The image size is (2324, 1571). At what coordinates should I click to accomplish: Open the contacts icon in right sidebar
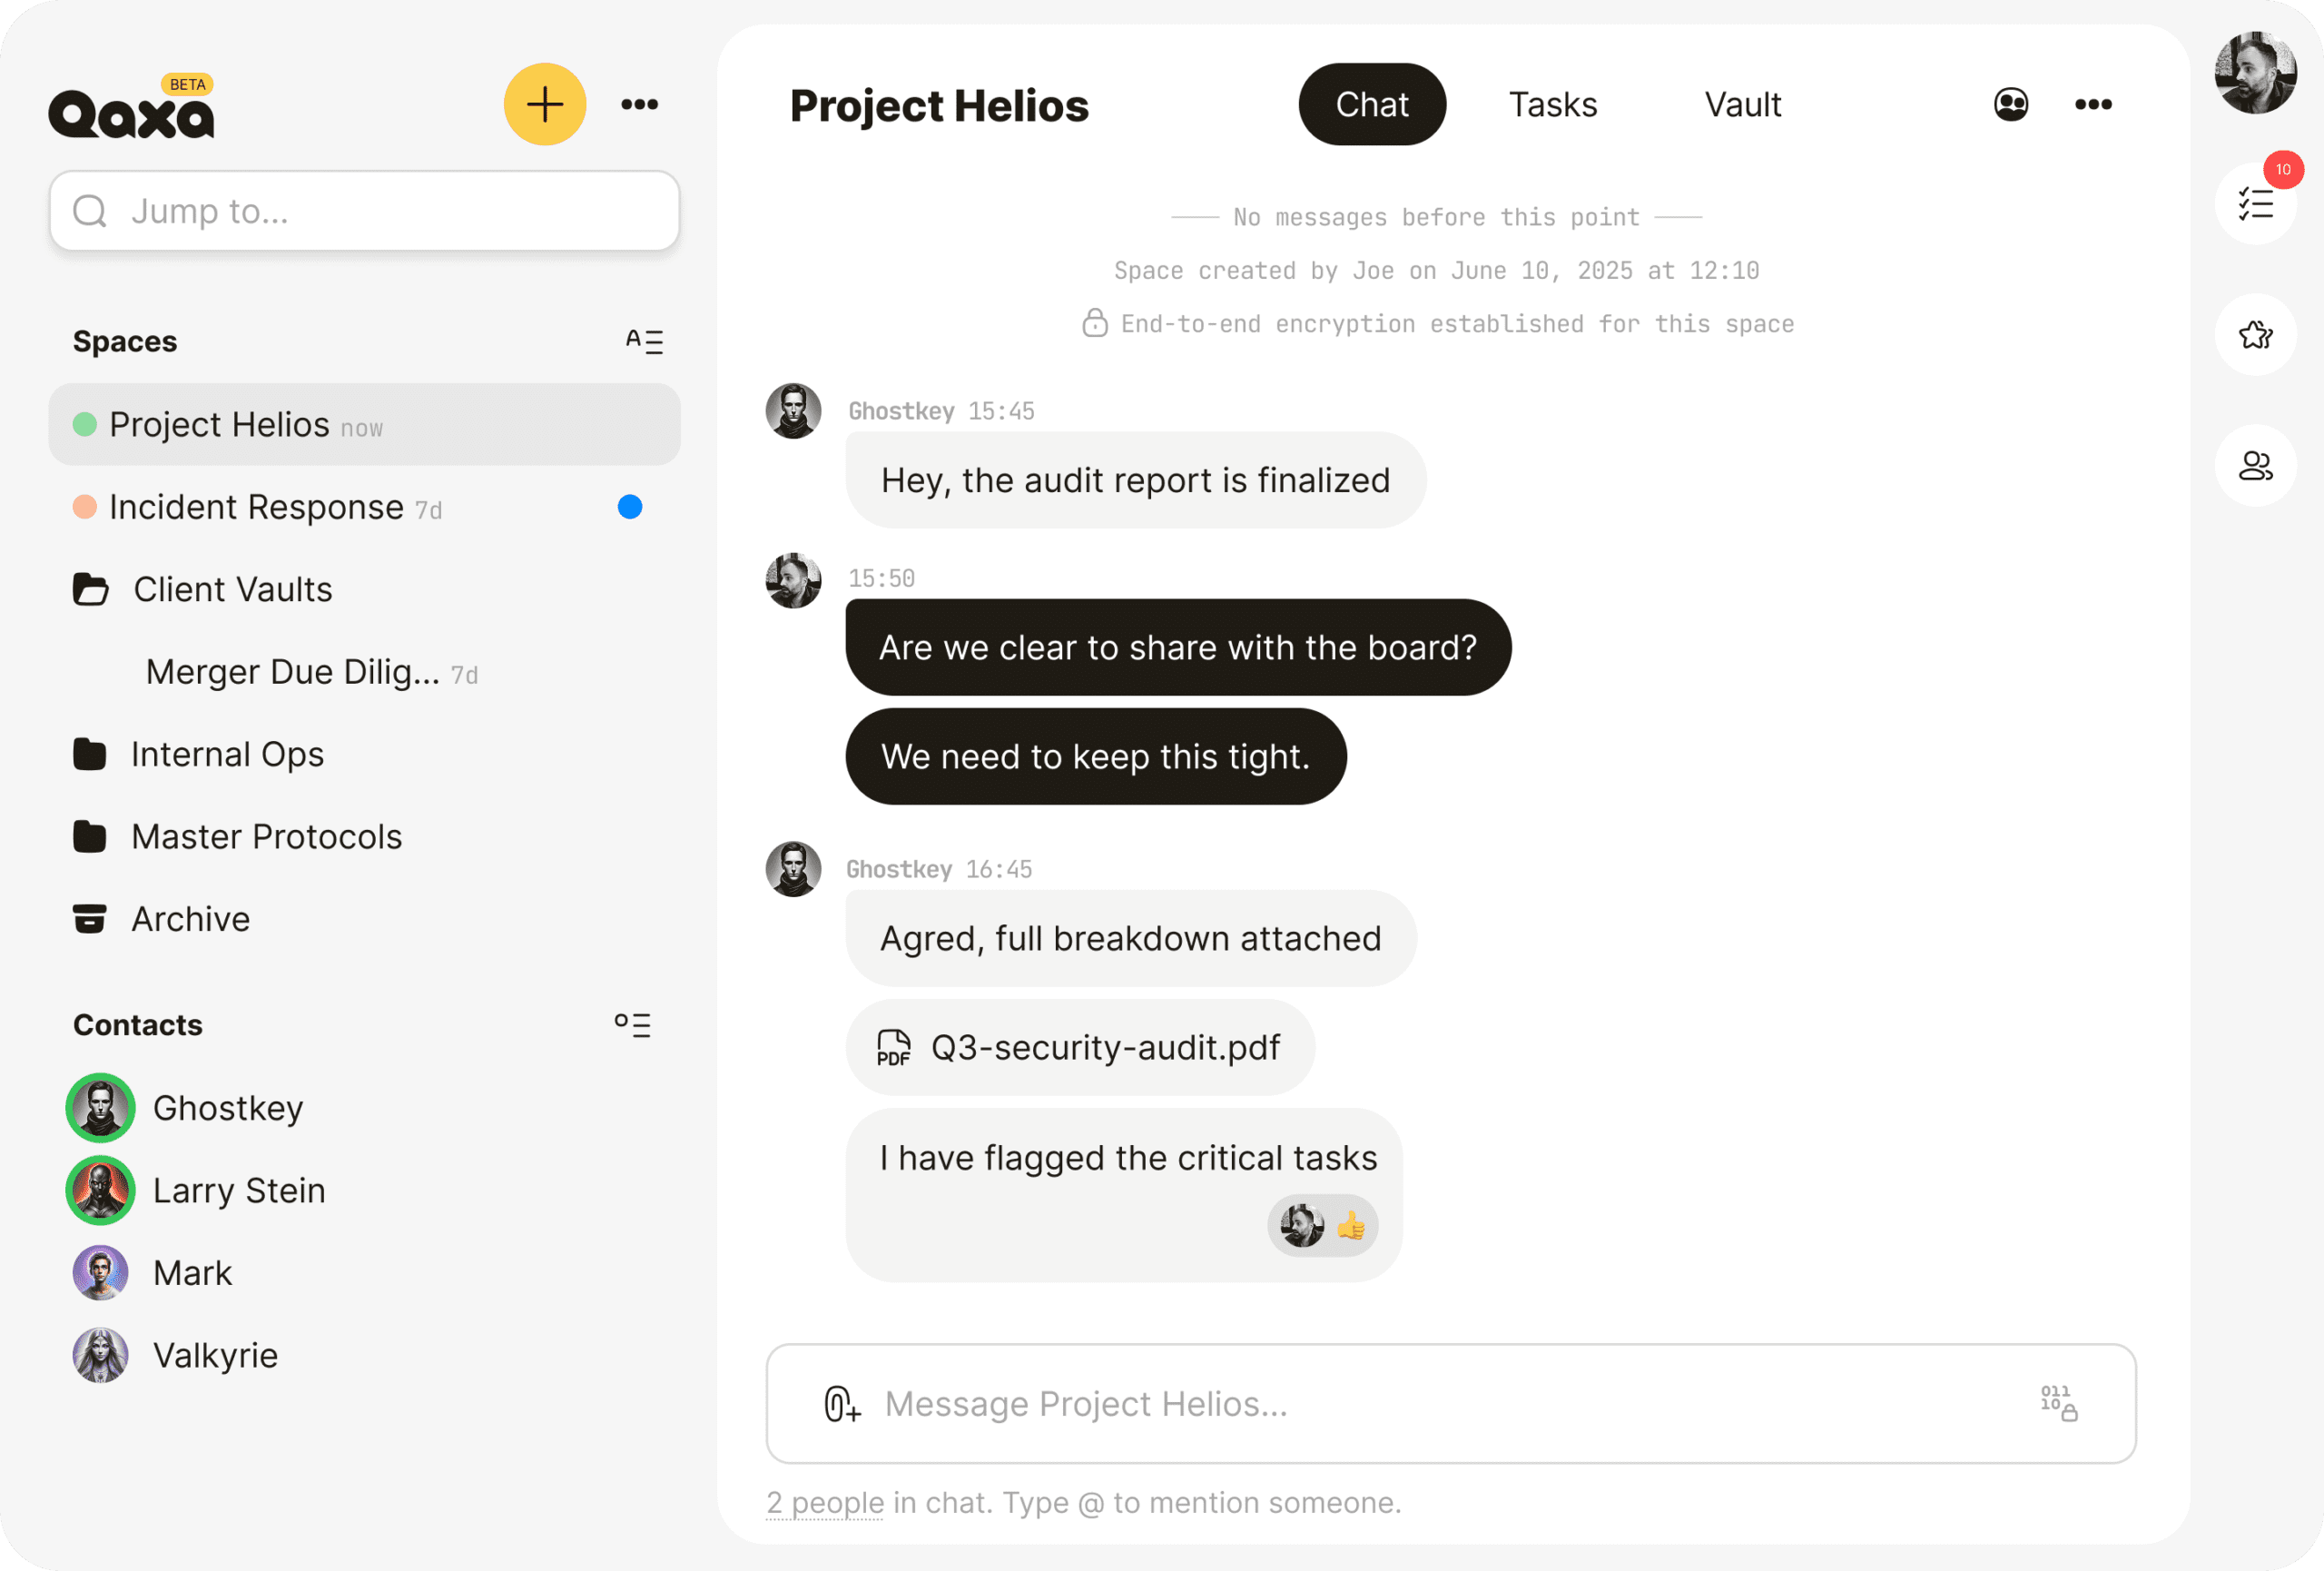click(x=2255, y=465)
